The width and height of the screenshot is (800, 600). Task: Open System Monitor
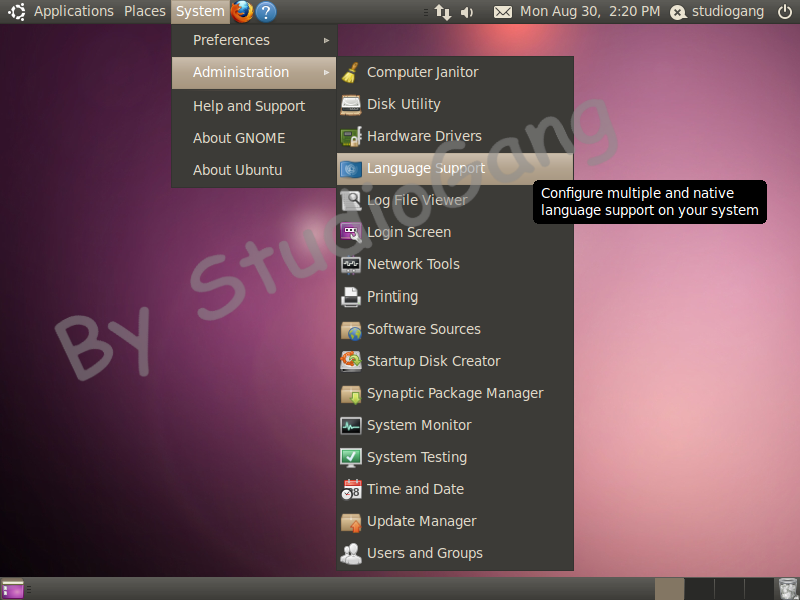[455, 426]
